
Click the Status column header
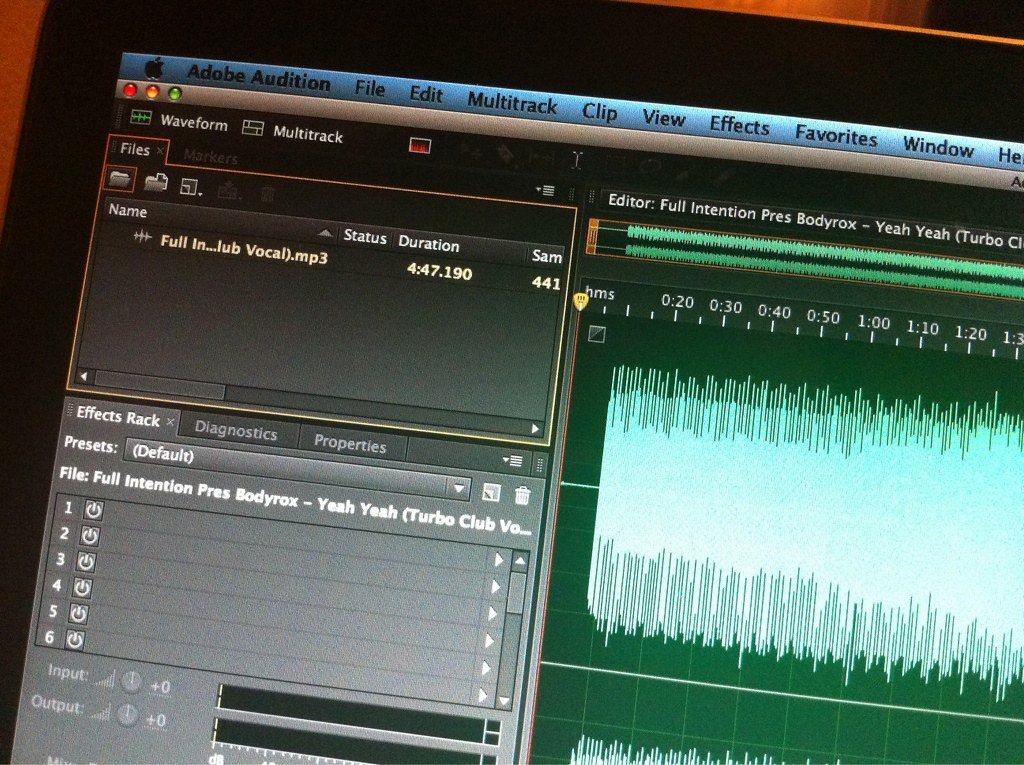(x=364, y=236)
